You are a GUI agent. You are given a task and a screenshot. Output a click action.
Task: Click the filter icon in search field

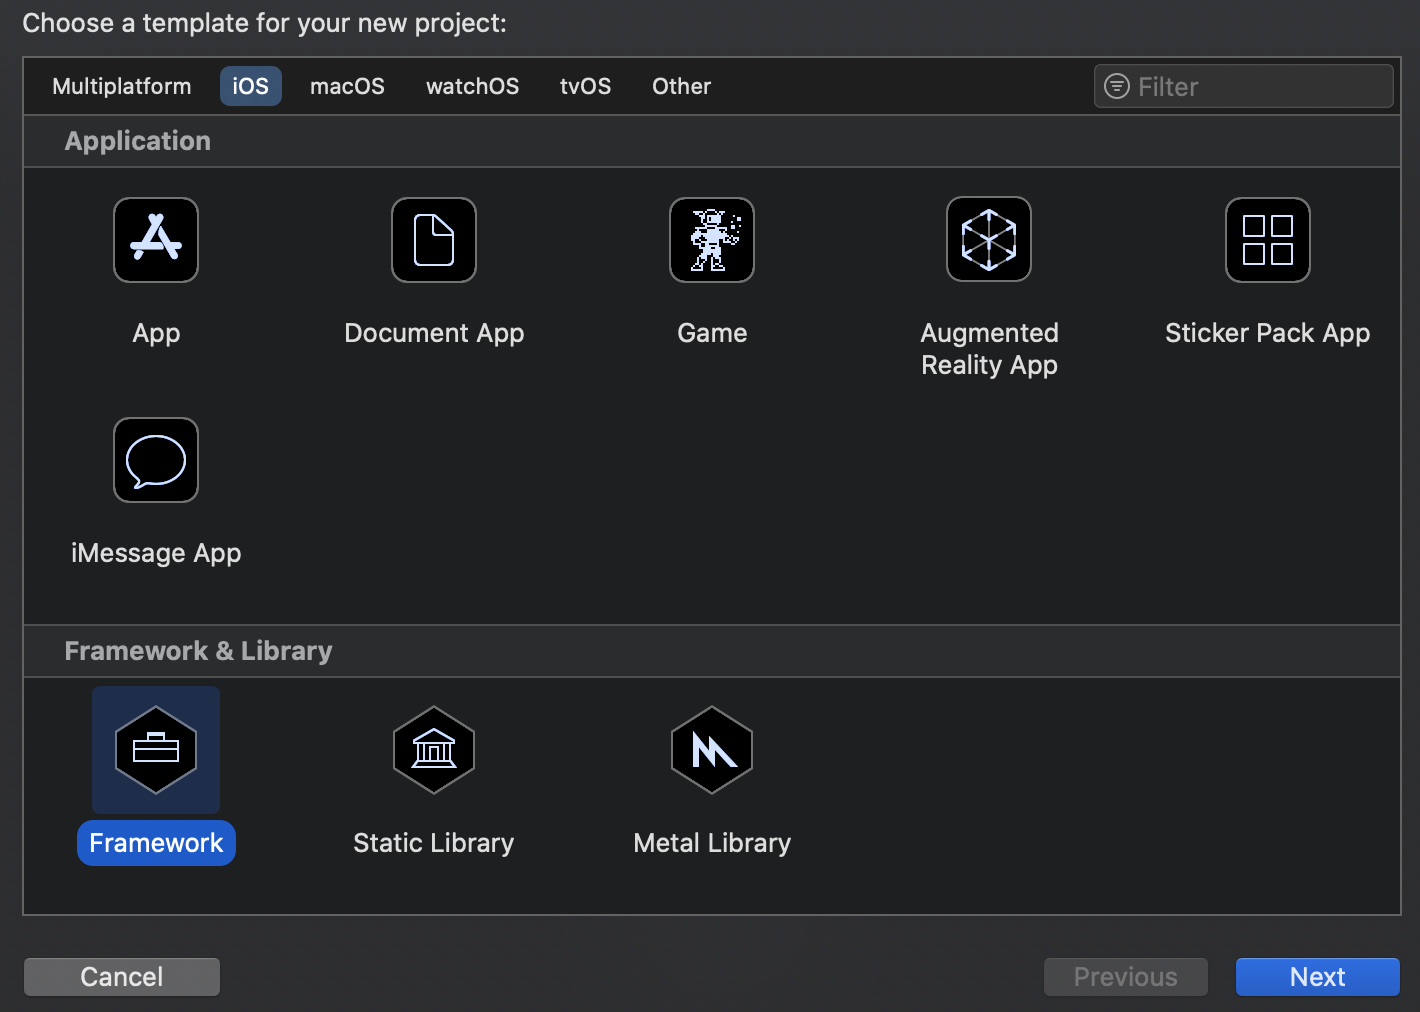pyautogui.click(x=1117, y=87)
